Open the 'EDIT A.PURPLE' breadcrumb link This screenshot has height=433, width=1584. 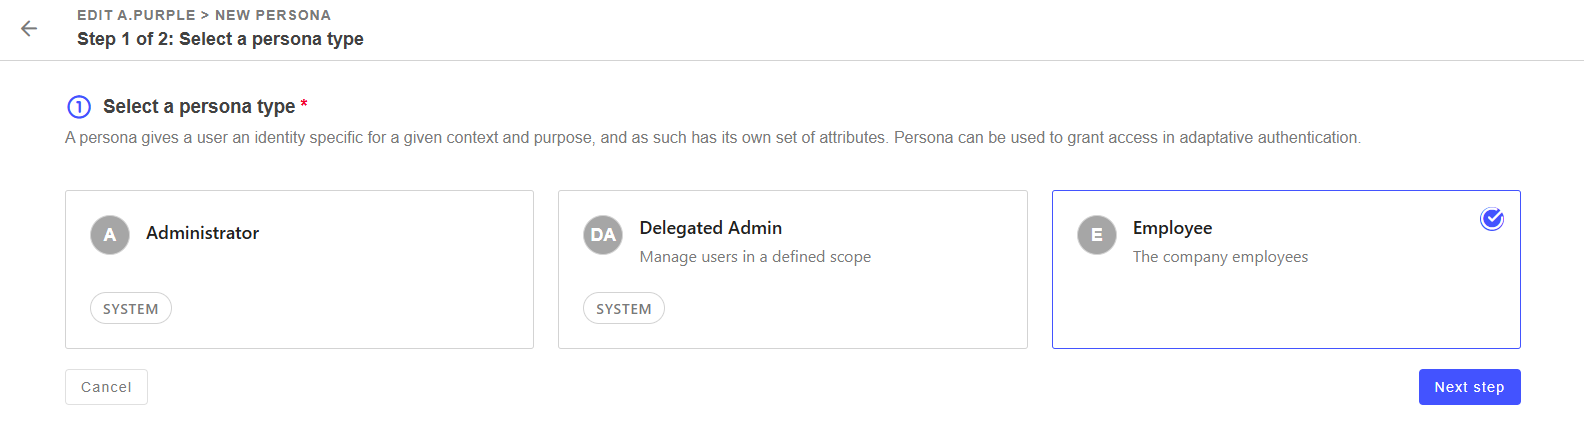point(136,15)
